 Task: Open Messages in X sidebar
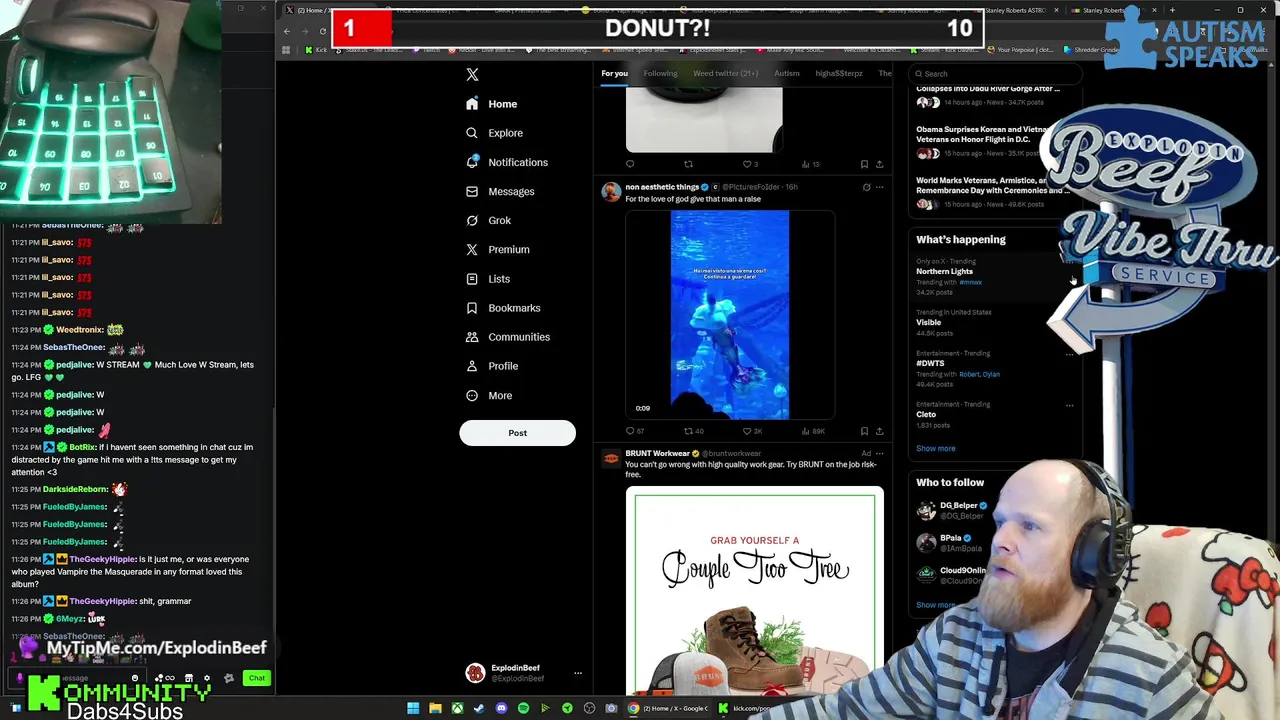pos(500,191)
